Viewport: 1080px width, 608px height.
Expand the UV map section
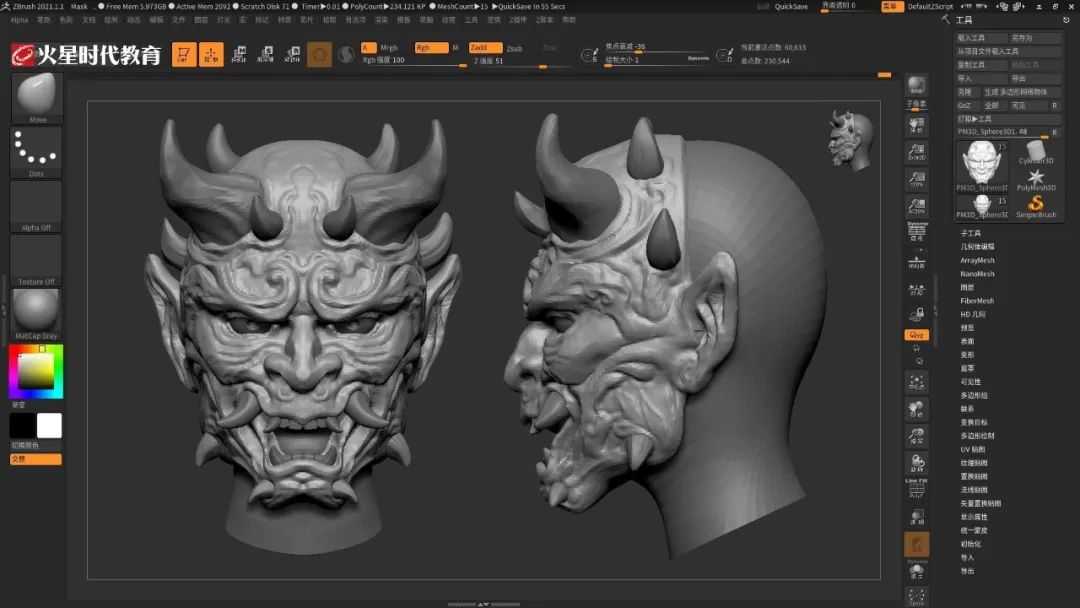973,450
